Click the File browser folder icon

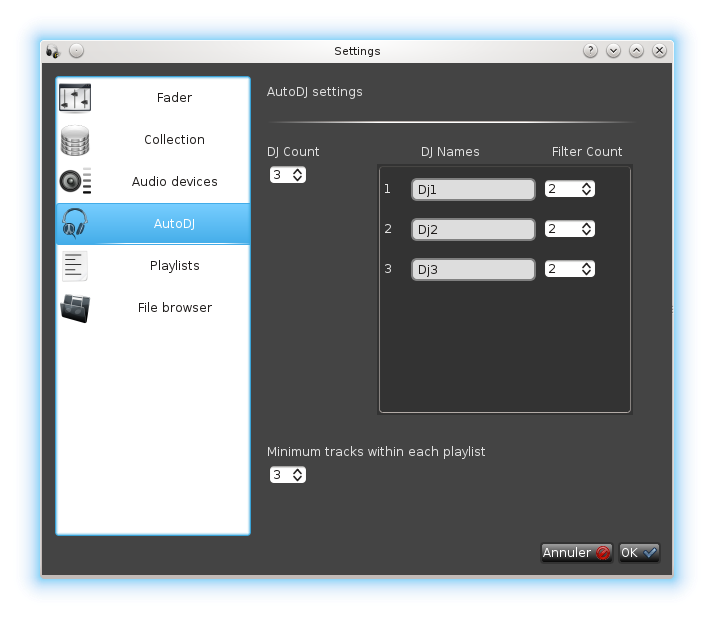click(x=75, y=308)
